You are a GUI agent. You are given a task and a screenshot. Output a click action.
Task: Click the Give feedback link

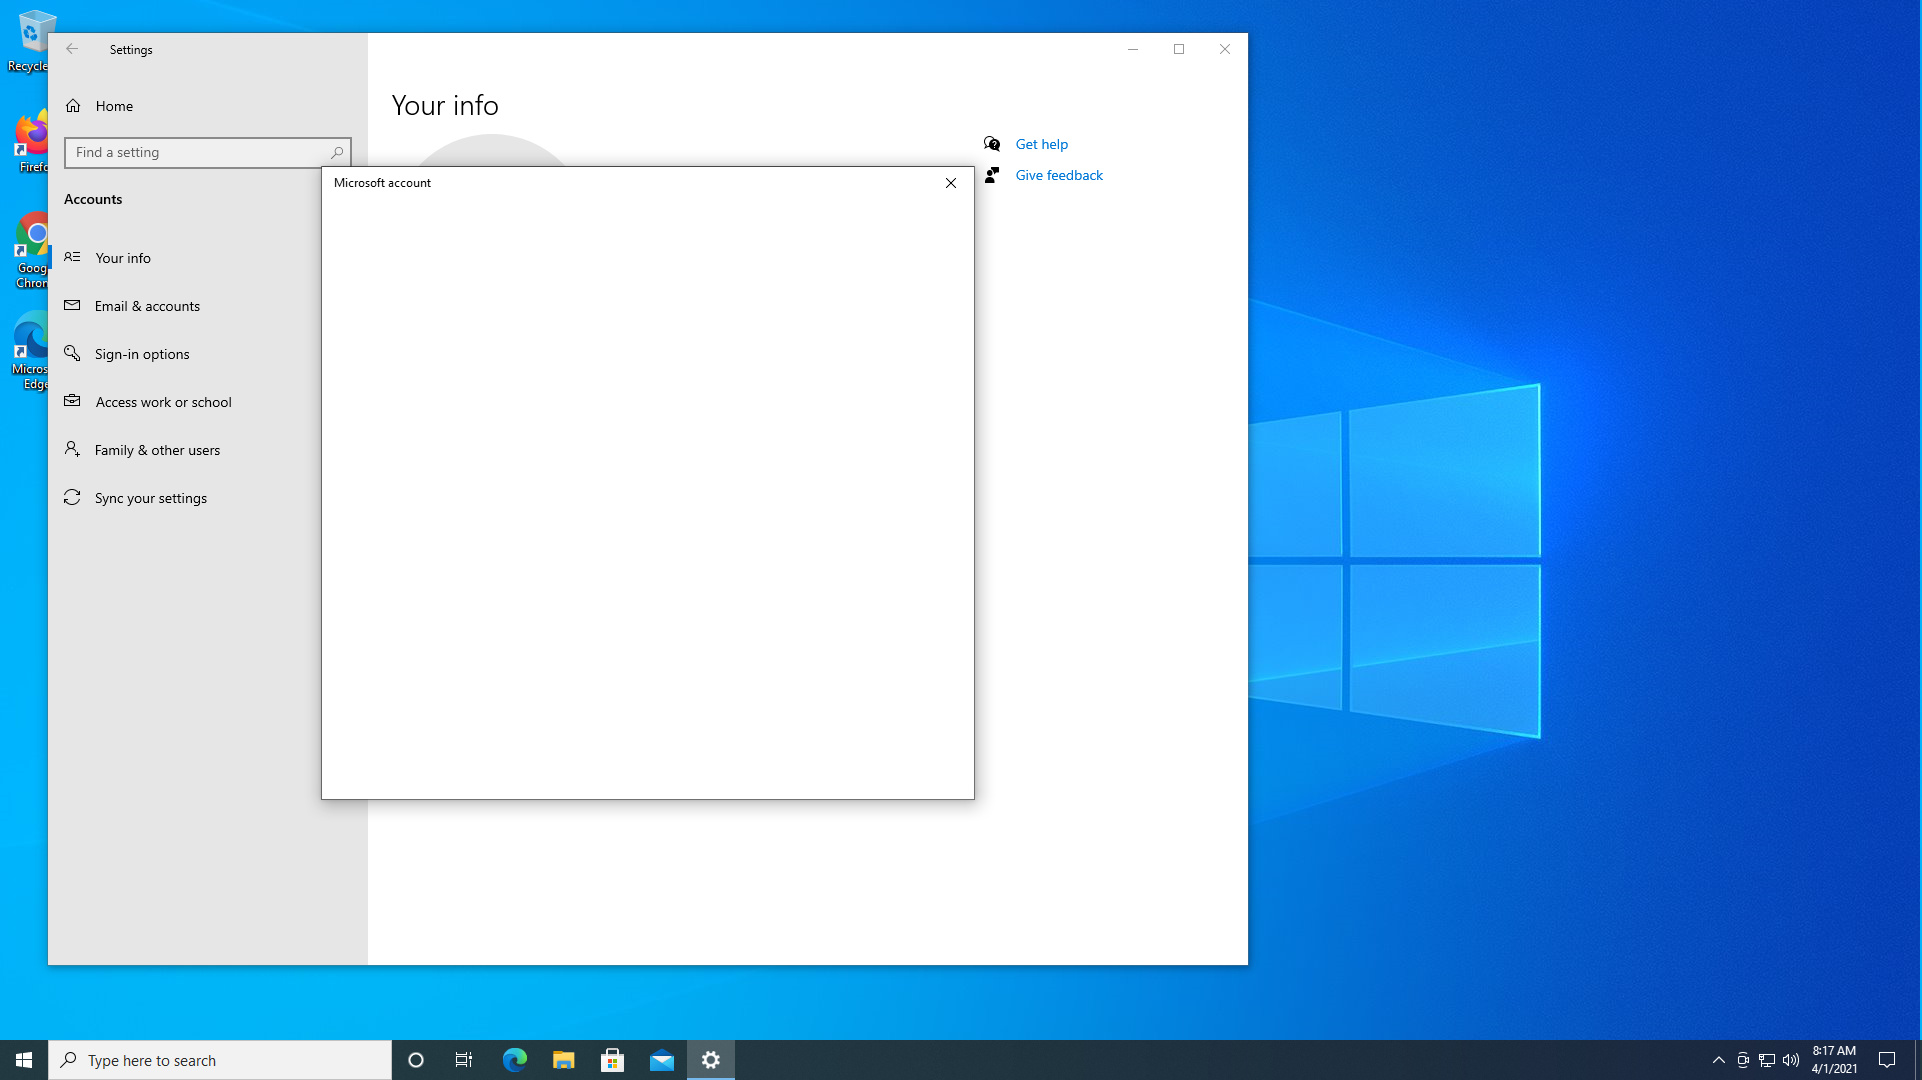(1059, 175)
